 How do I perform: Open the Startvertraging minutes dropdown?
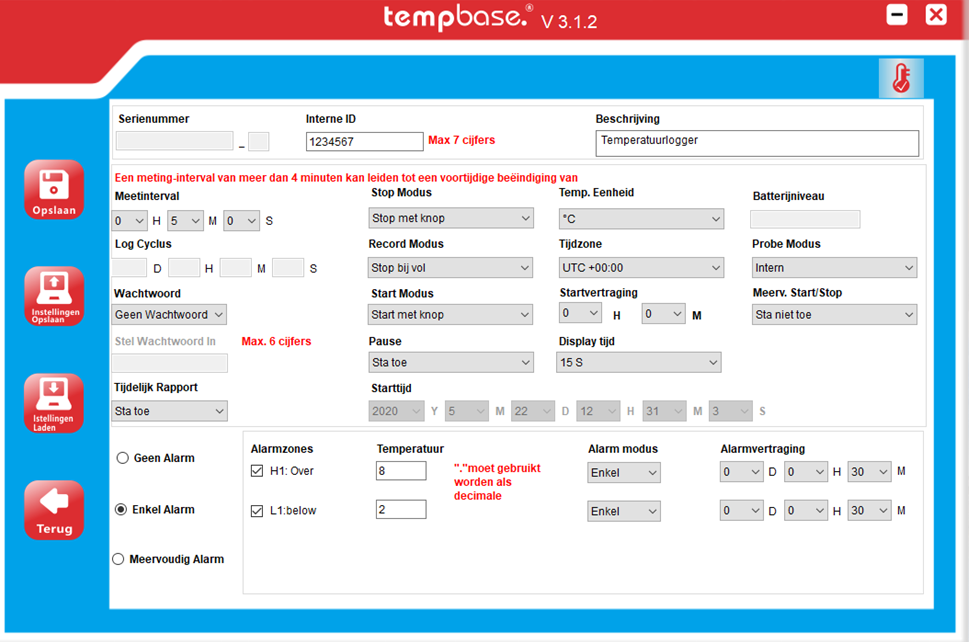point(664,314)
